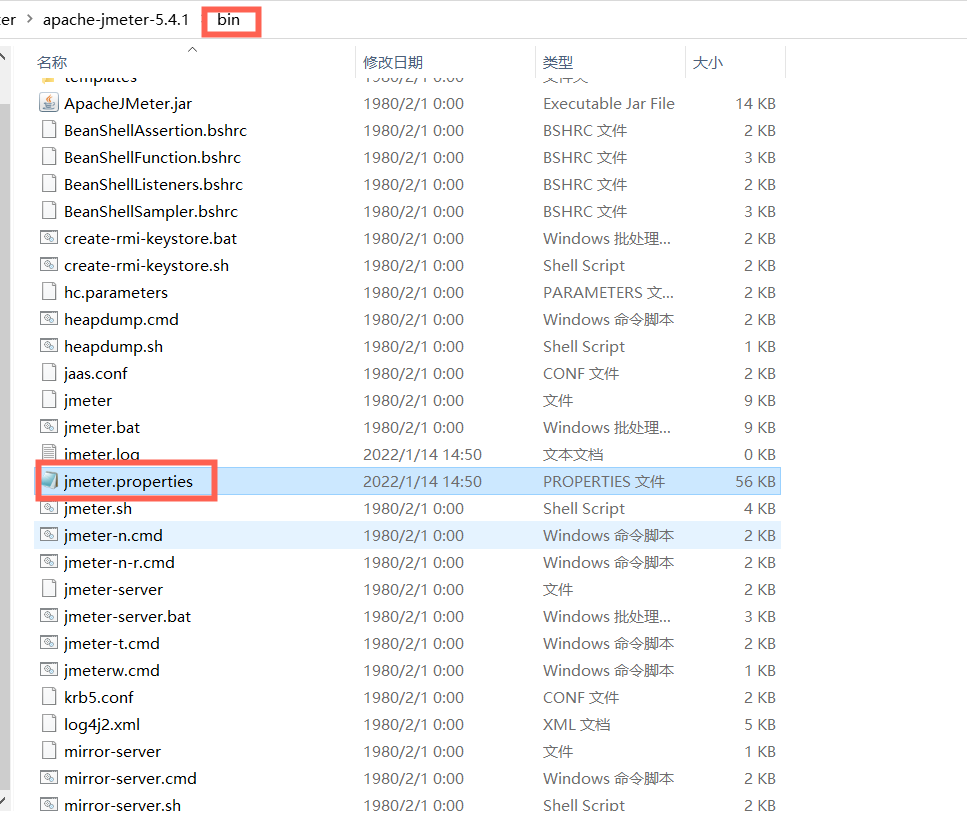Image resolution: width=967 pixels, height=821 pixels.
Task: Click the PROPERTIES 文件 type cell
Action: 604,481
